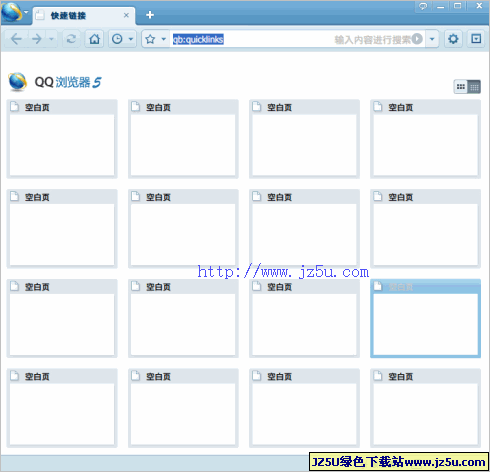This screenshot has height=472, width=490.
Task: Open the highlighted blank-page tile
Action: tap(425, 318)
